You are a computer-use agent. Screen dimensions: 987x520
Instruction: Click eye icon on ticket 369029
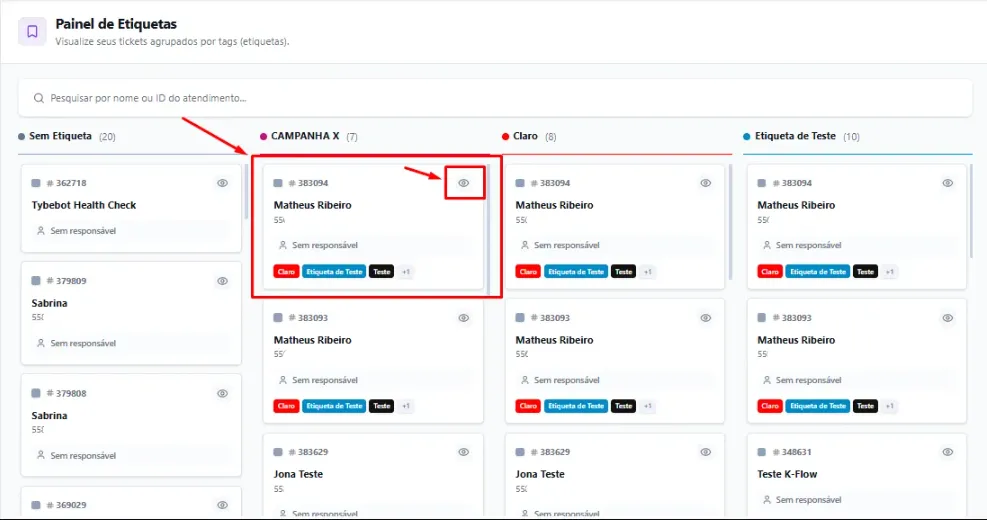(222, 505)
